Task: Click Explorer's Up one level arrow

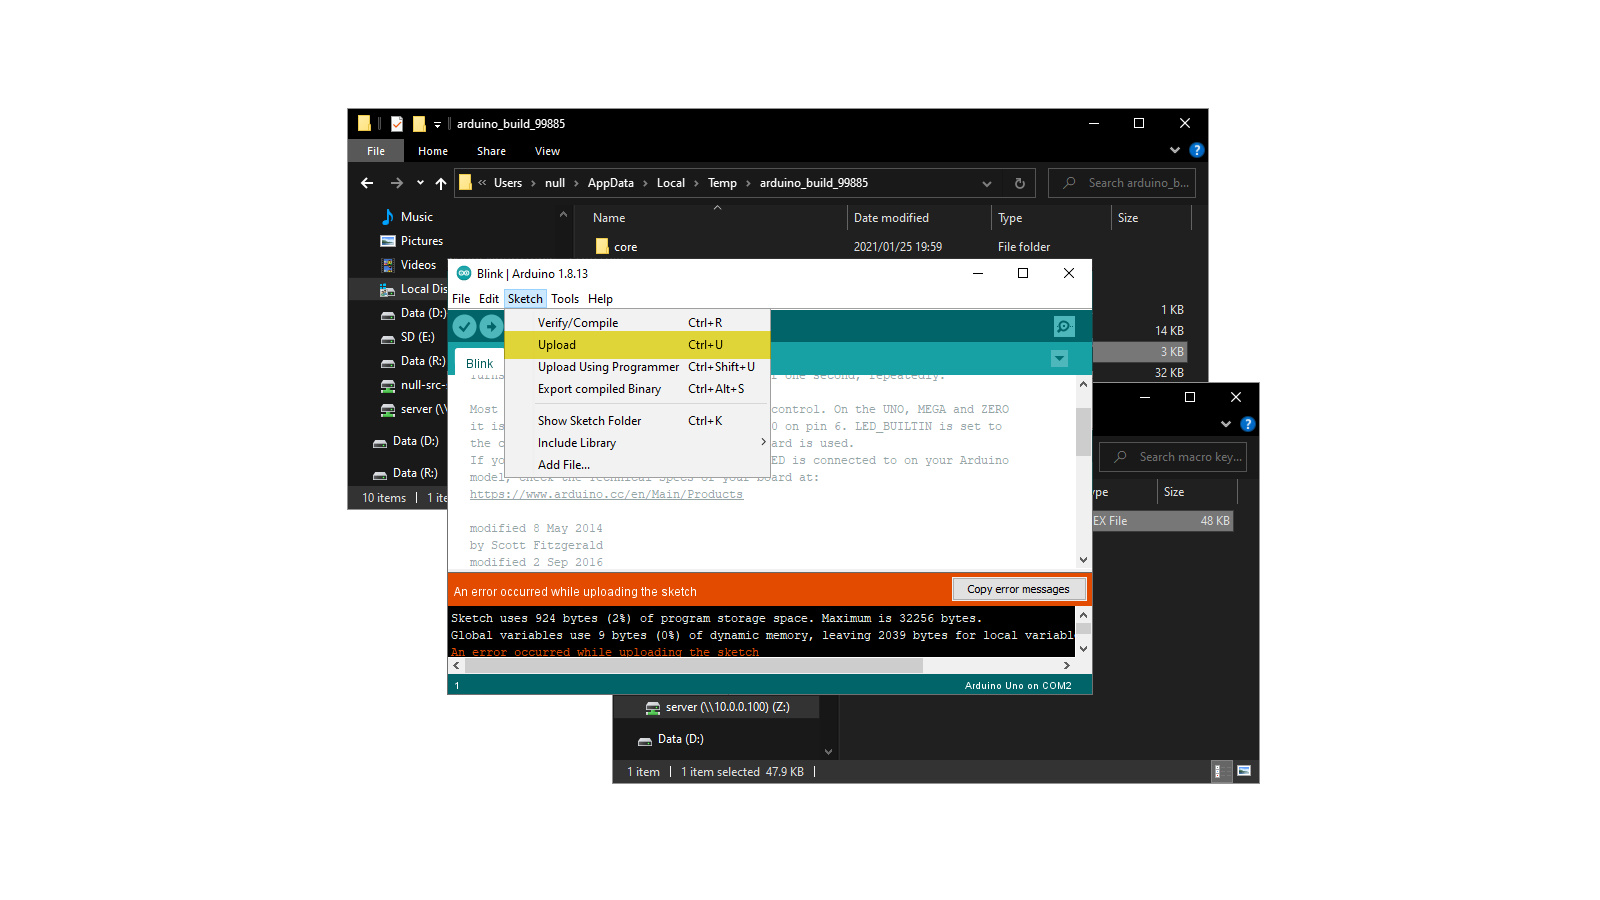Action: click(441, 183)
